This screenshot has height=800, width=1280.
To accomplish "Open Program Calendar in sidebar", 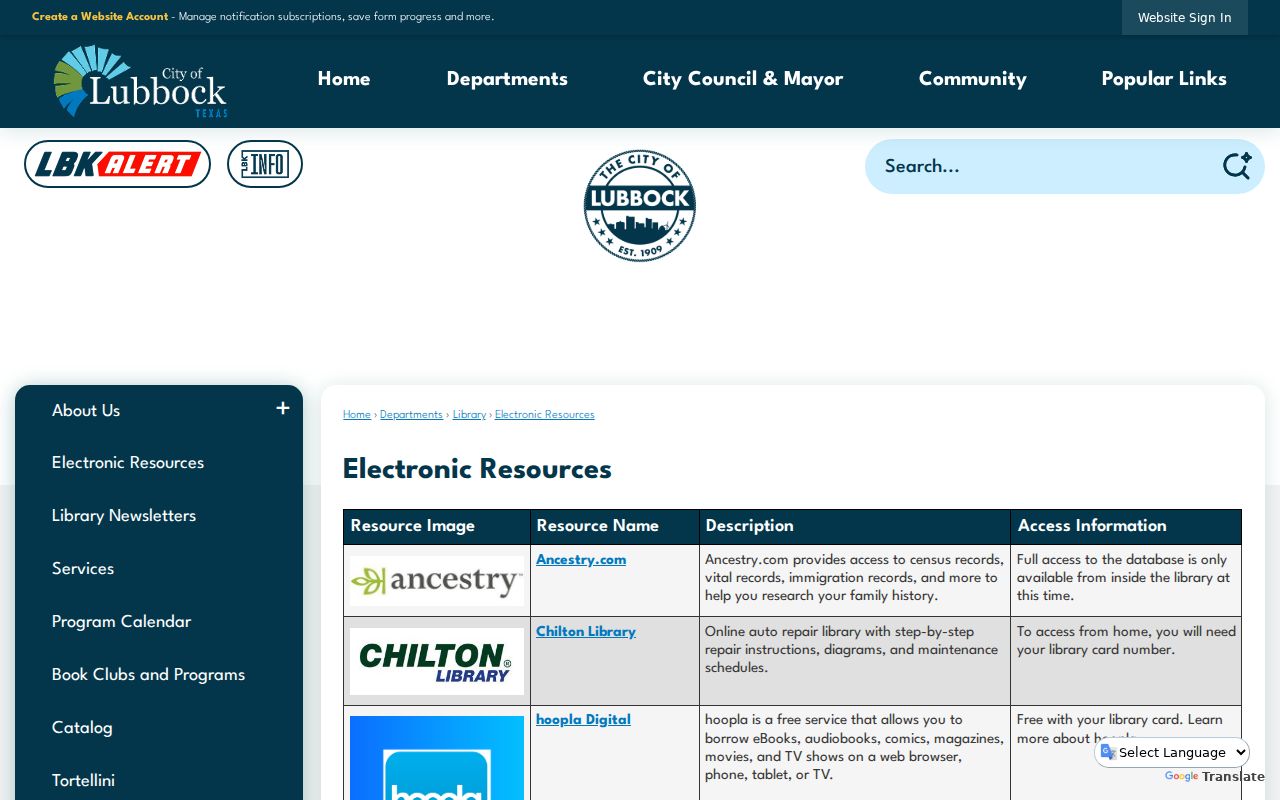I will coord(122,622).
